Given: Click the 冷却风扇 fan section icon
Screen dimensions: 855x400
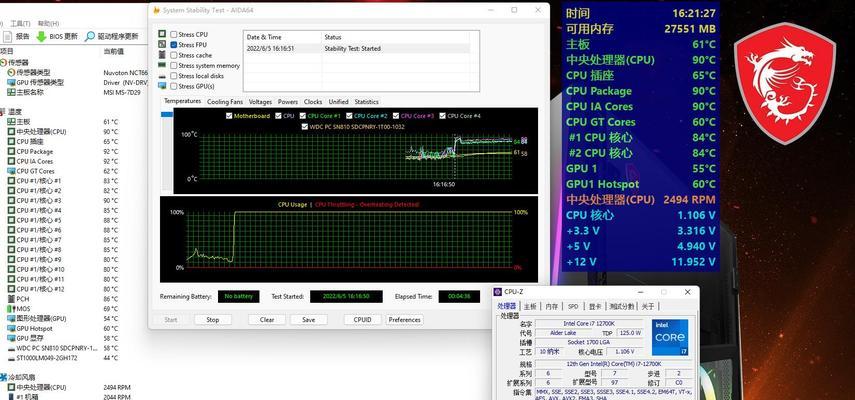Looking at the screenshot, I should (3, 377).
